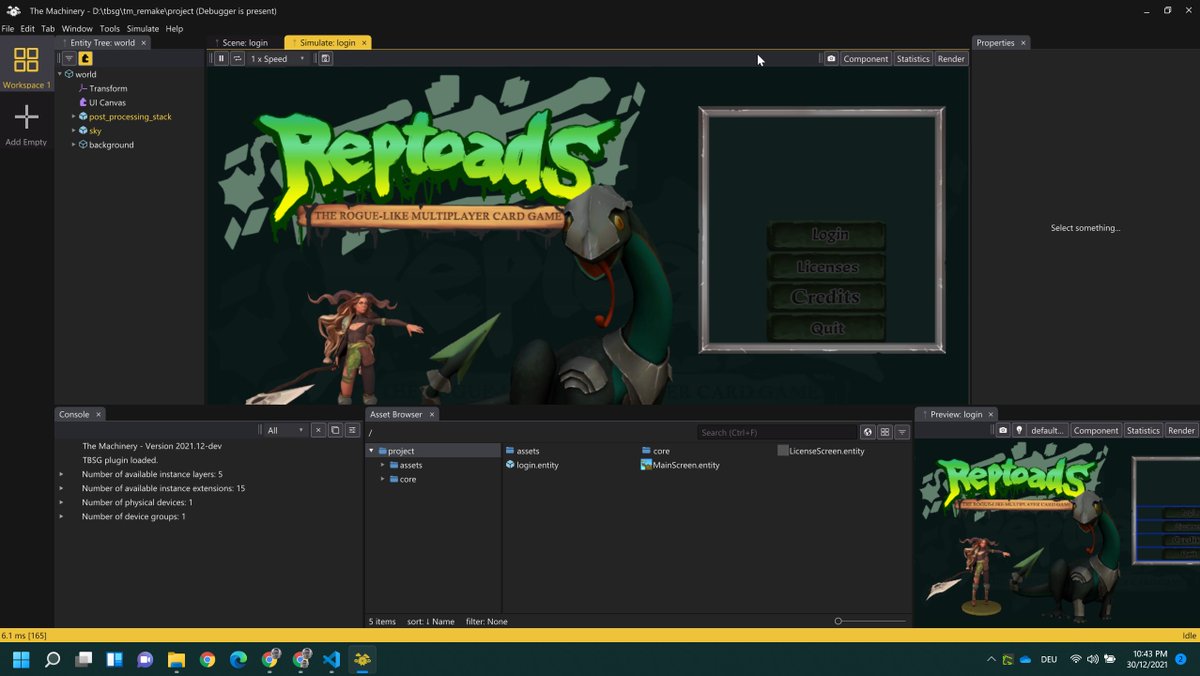Adjust the Asset Browser thumbnail size slider
The width and height of the screenshot is (1200, 676).
pos(870,621)
